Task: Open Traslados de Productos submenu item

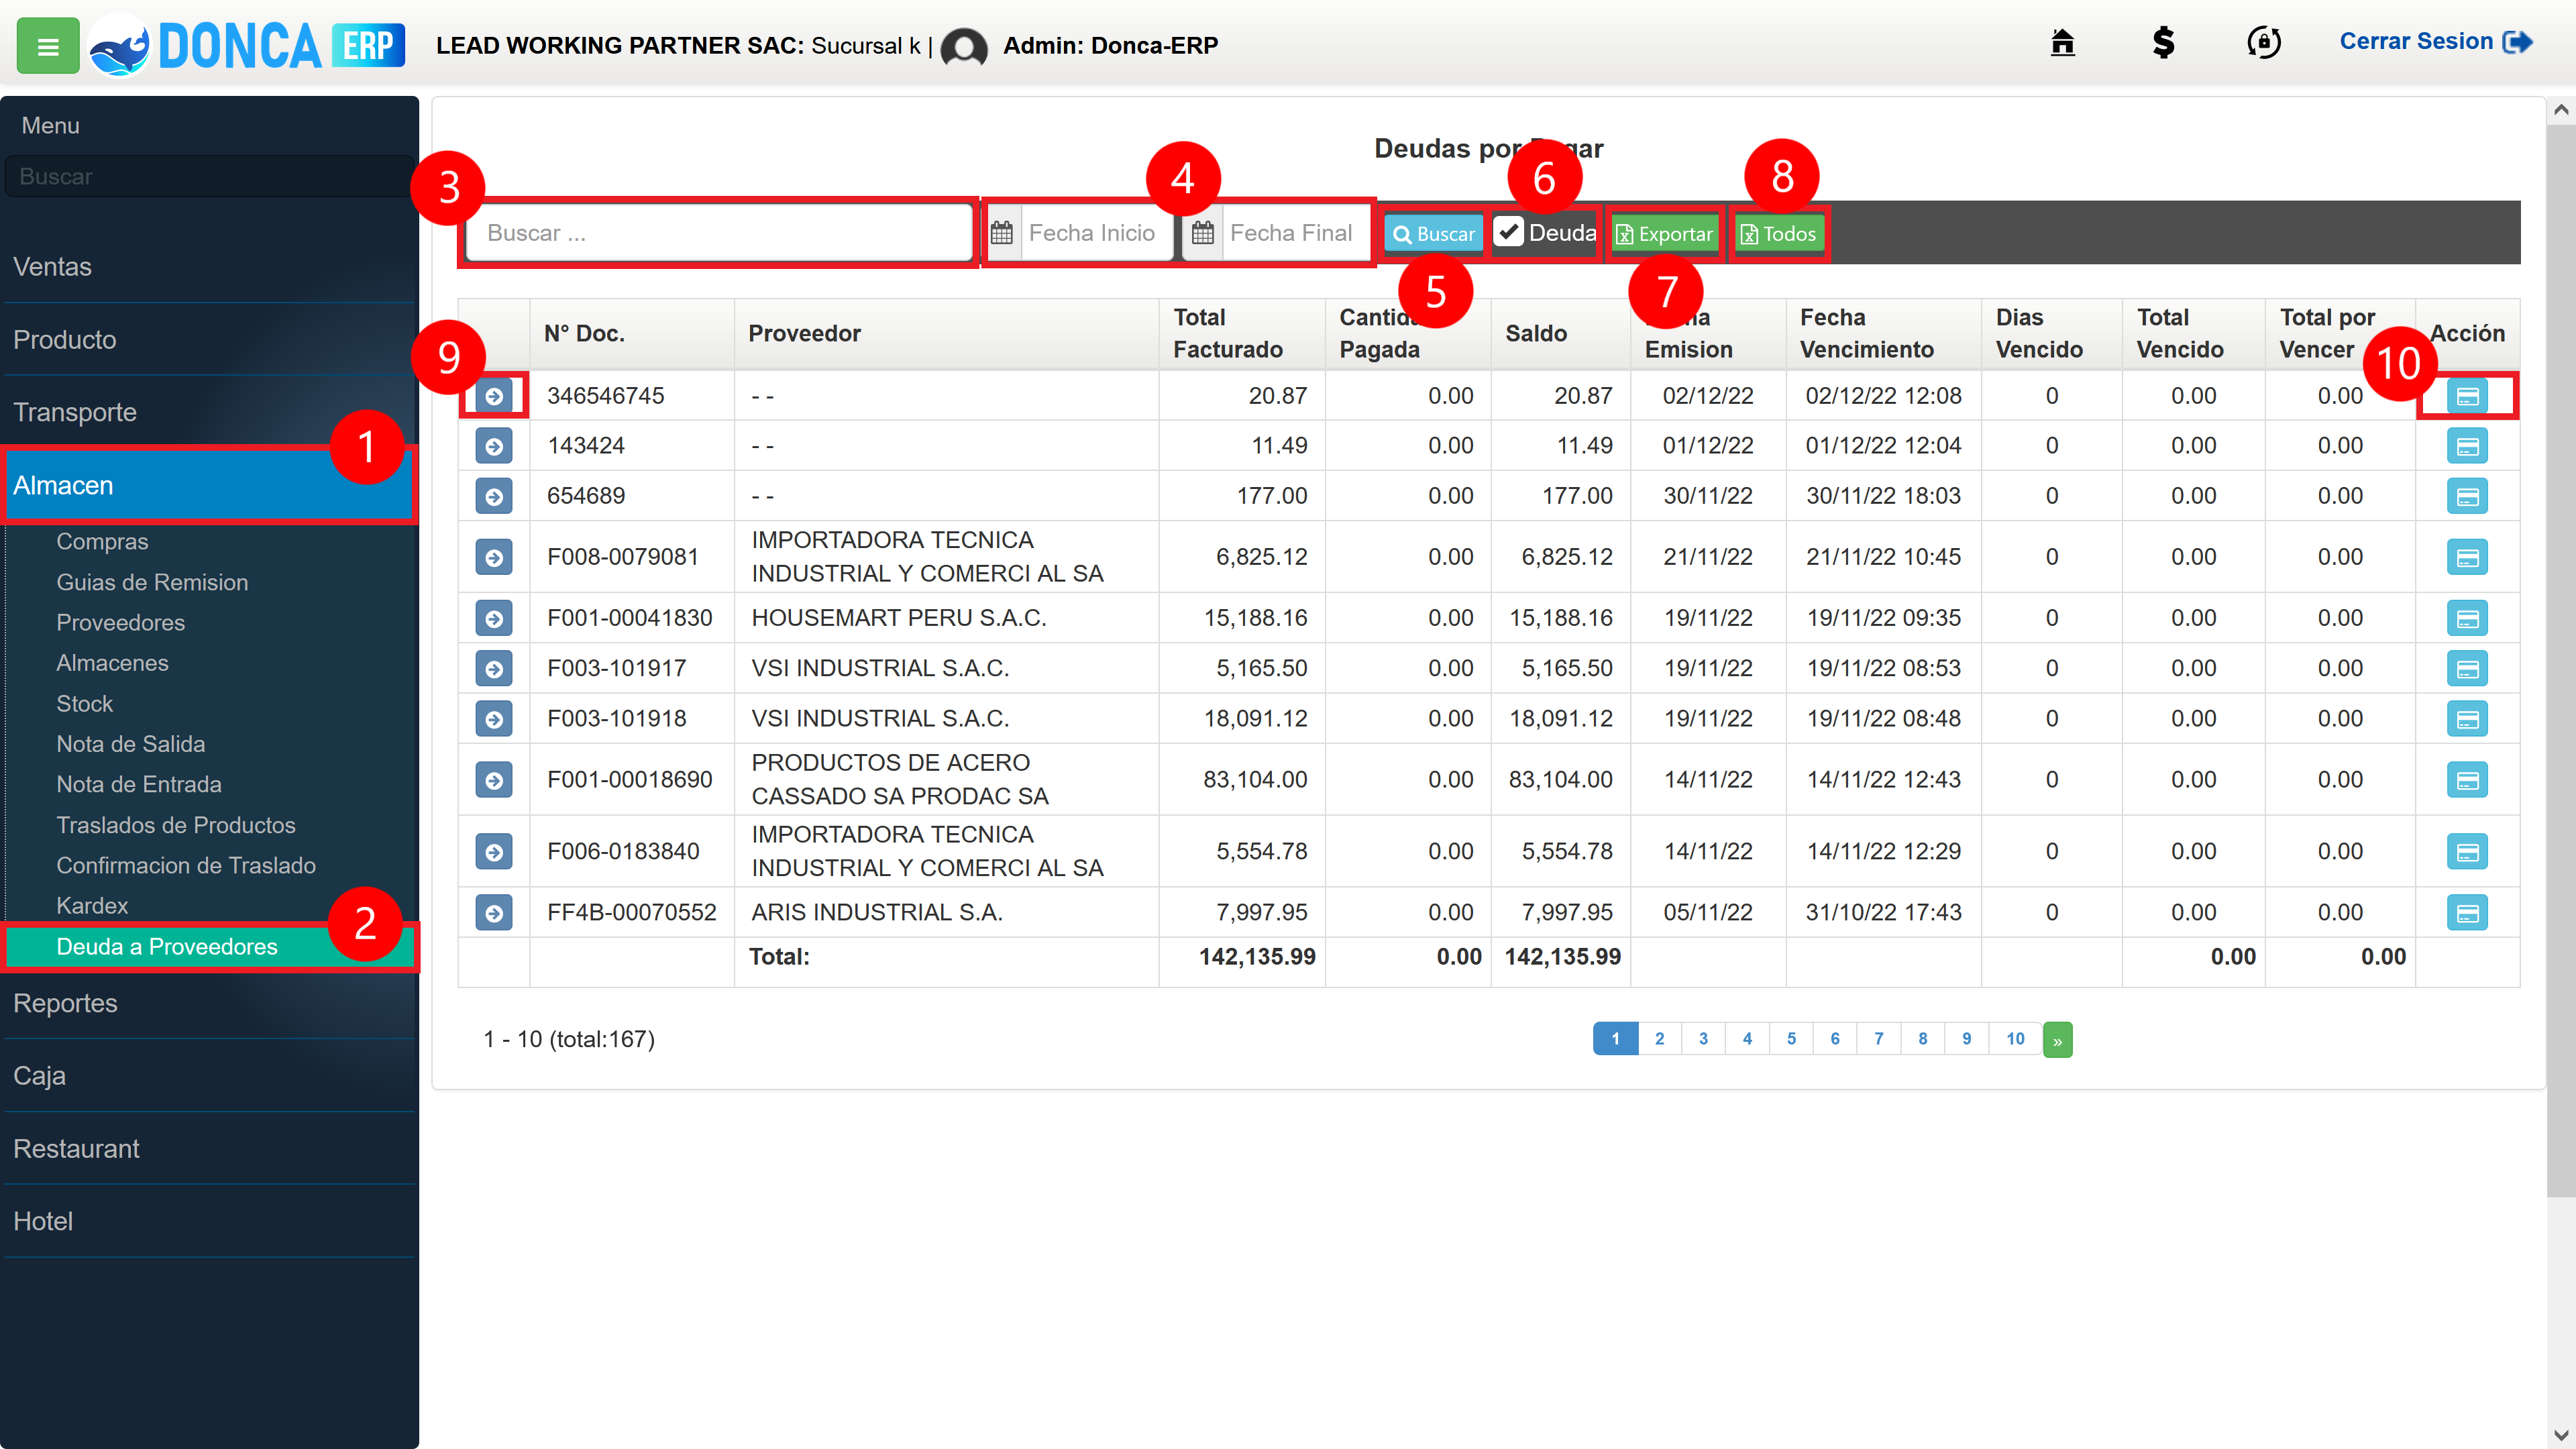Action: (175, 825)
